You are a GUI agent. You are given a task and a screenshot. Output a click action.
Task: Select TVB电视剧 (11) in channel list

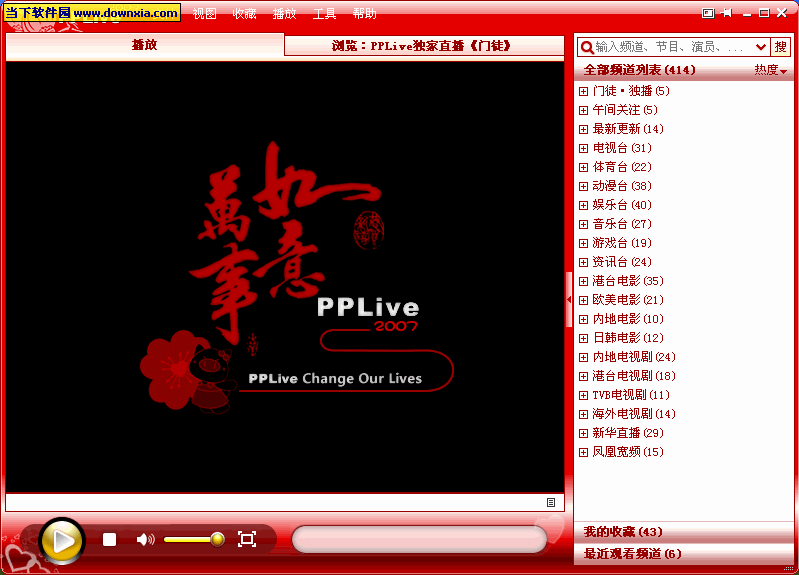click(x=631, y=395)
